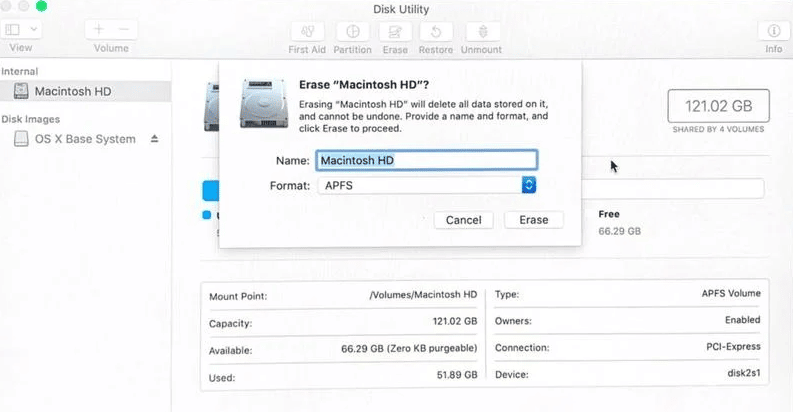Open the Info toolbar icon
The height and width of the screenshot is (412, 793).
[774, 31]
